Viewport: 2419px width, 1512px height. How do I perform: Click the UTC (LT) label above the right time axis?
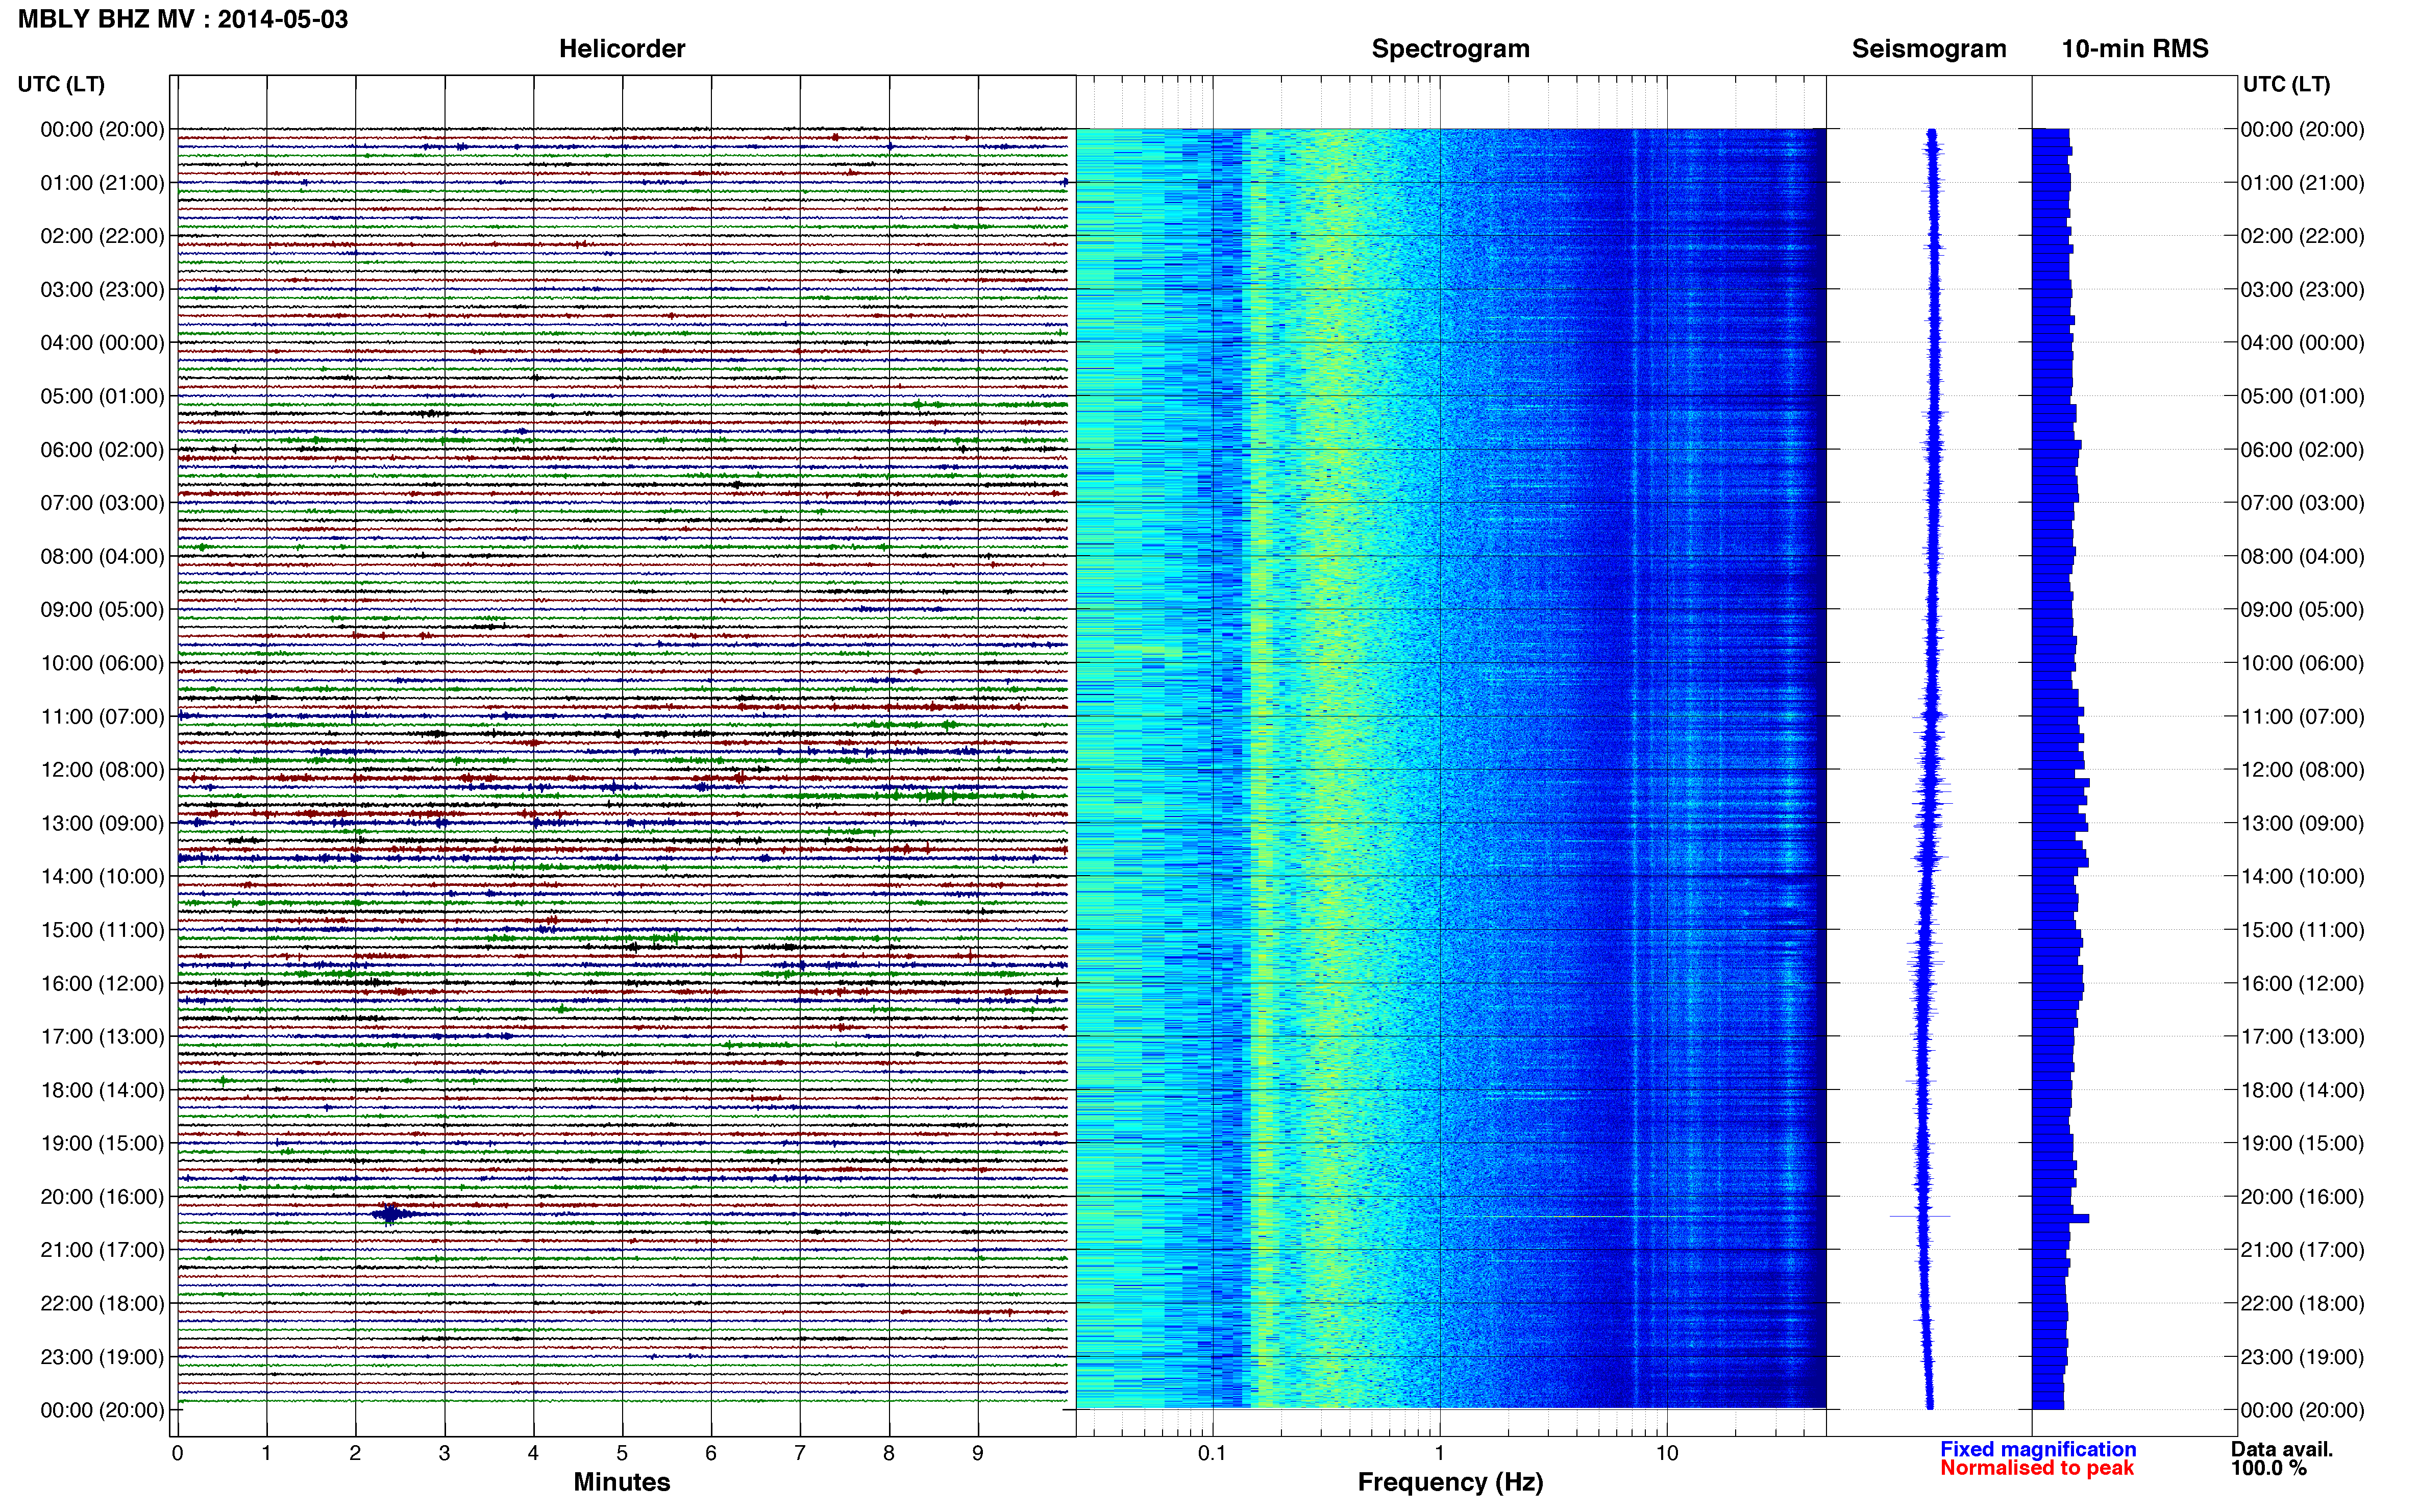point(2286,84)
